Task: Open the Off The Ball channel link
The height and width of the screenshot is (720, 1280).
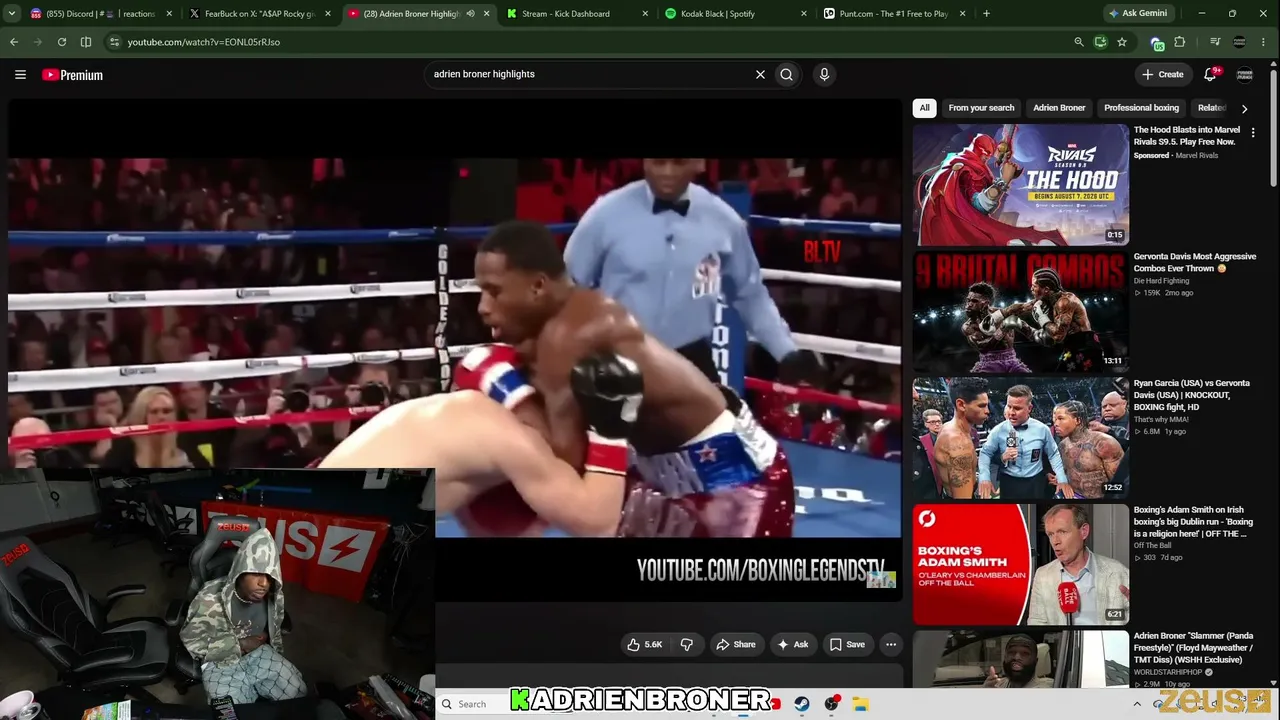Action: click(x=1154, y=545)
